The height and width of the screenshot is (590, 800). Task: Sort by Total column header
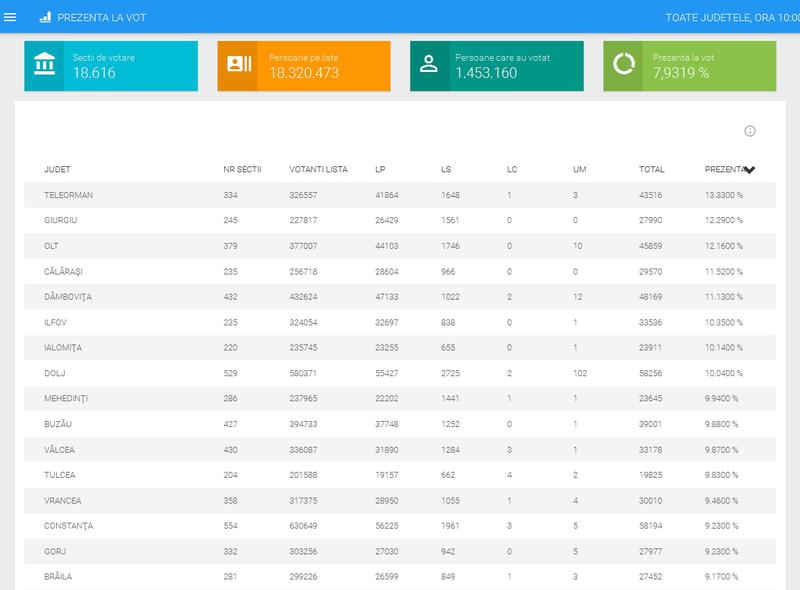tap(651, 169)
